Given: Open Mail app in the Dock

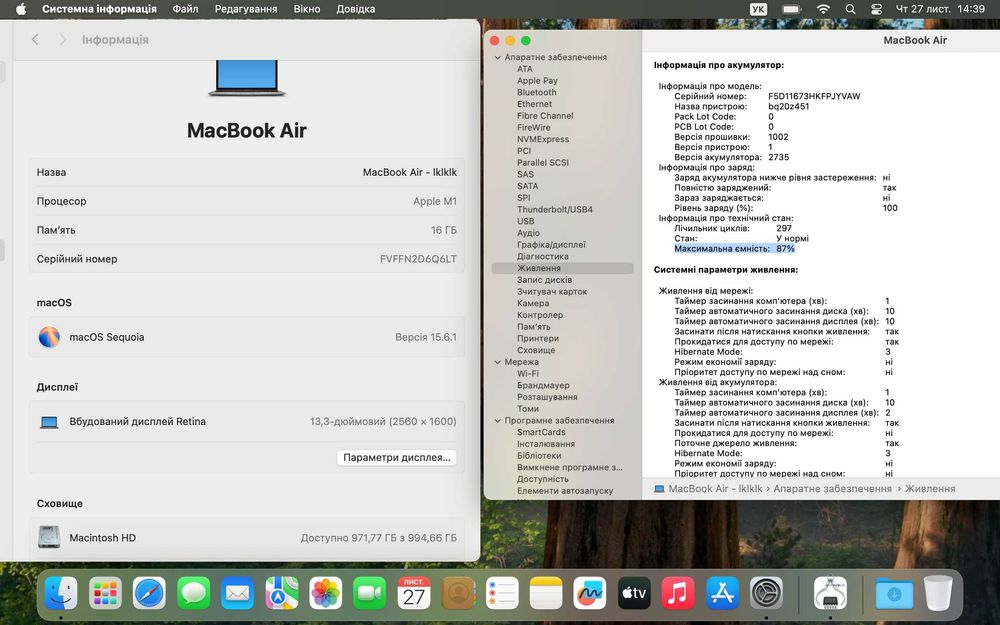Looking at the screenshot, I should pyautogui.click(x=237, y=593).
